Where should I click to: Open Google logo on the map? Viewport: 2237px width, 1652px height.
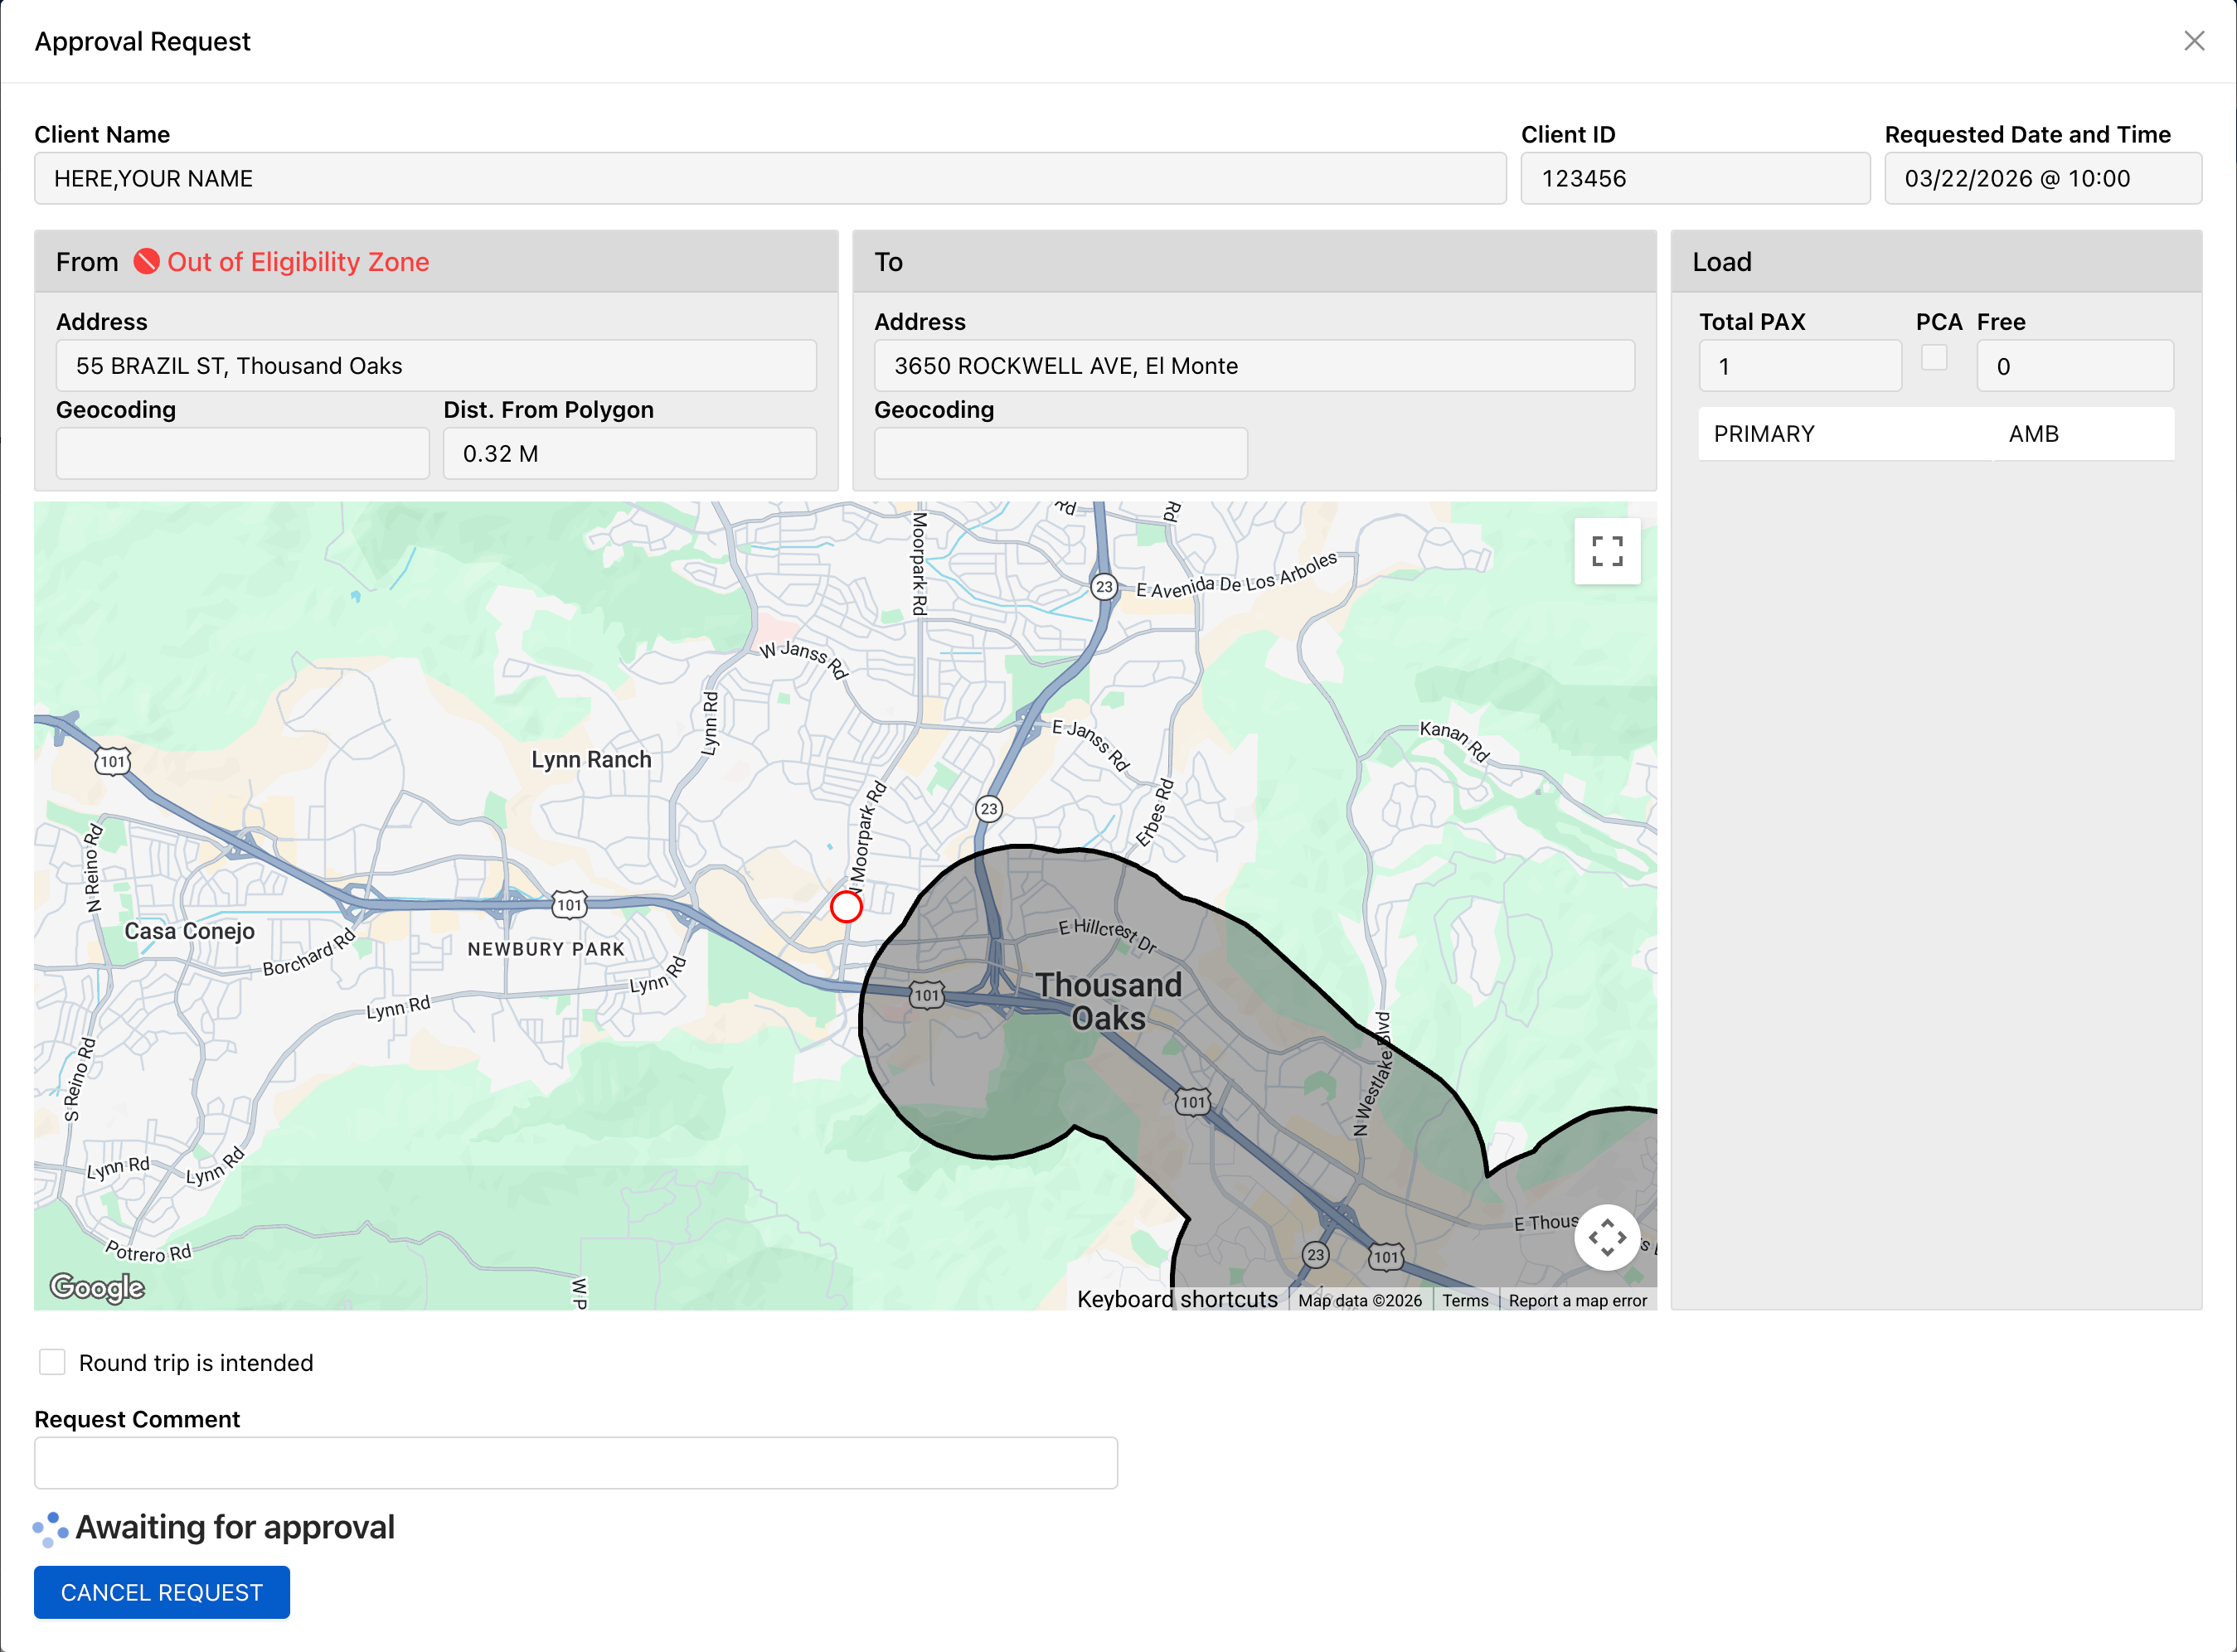pos(97,1287)
